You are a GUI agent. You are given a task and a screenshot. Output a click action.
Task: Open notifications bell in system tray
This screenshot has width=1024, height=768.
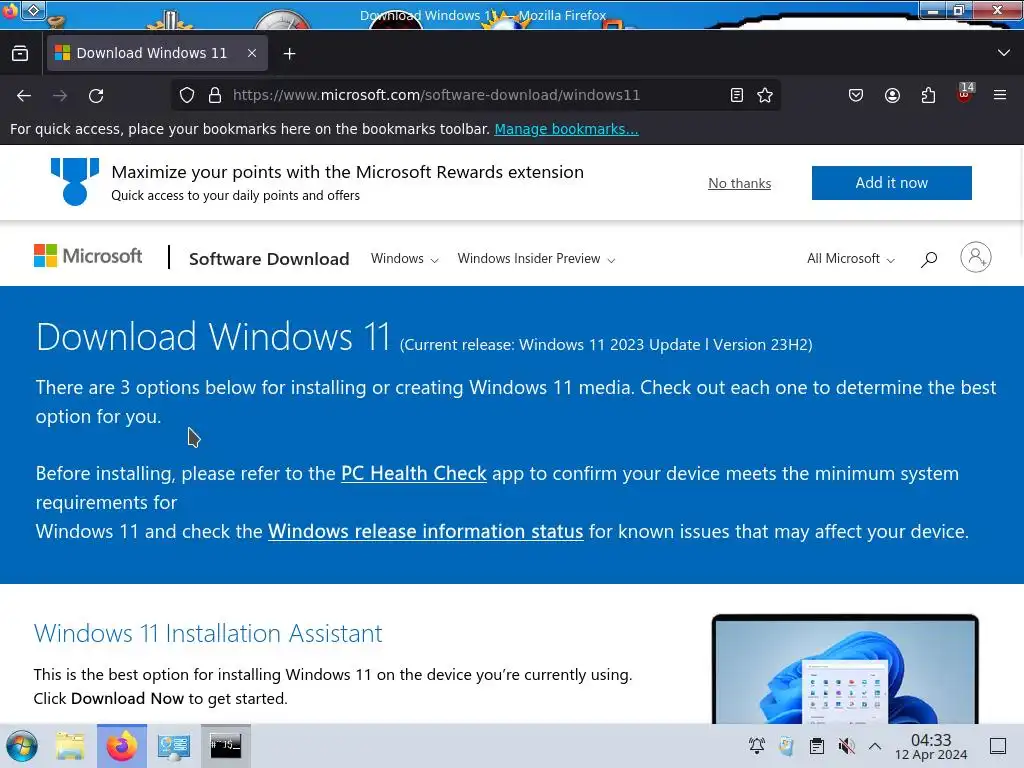[x=757, y=746]
